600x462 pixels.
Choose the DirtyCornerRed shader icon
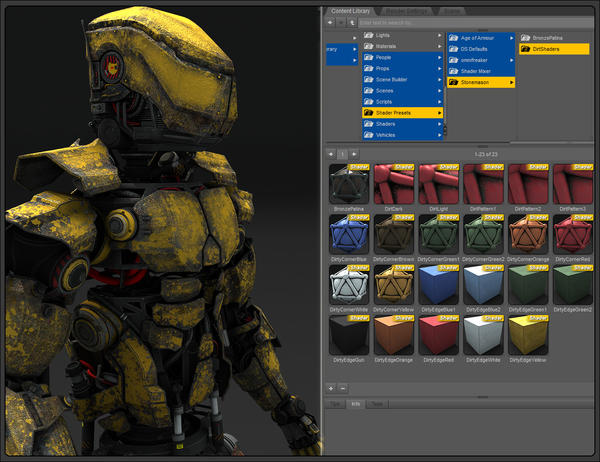coord(573,234)
